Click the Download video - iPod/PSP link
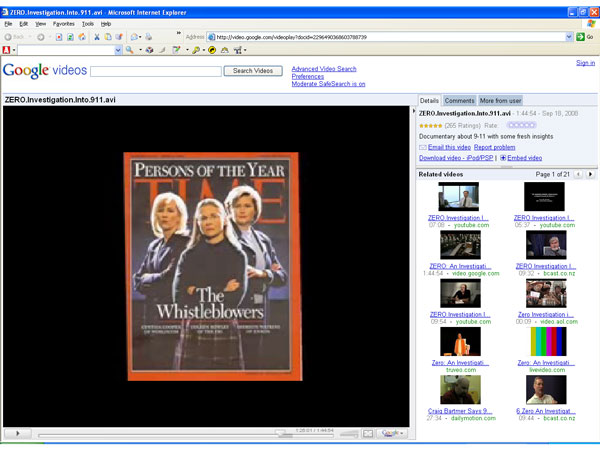This screenshot has width=600, height=450. click(456, 158)
